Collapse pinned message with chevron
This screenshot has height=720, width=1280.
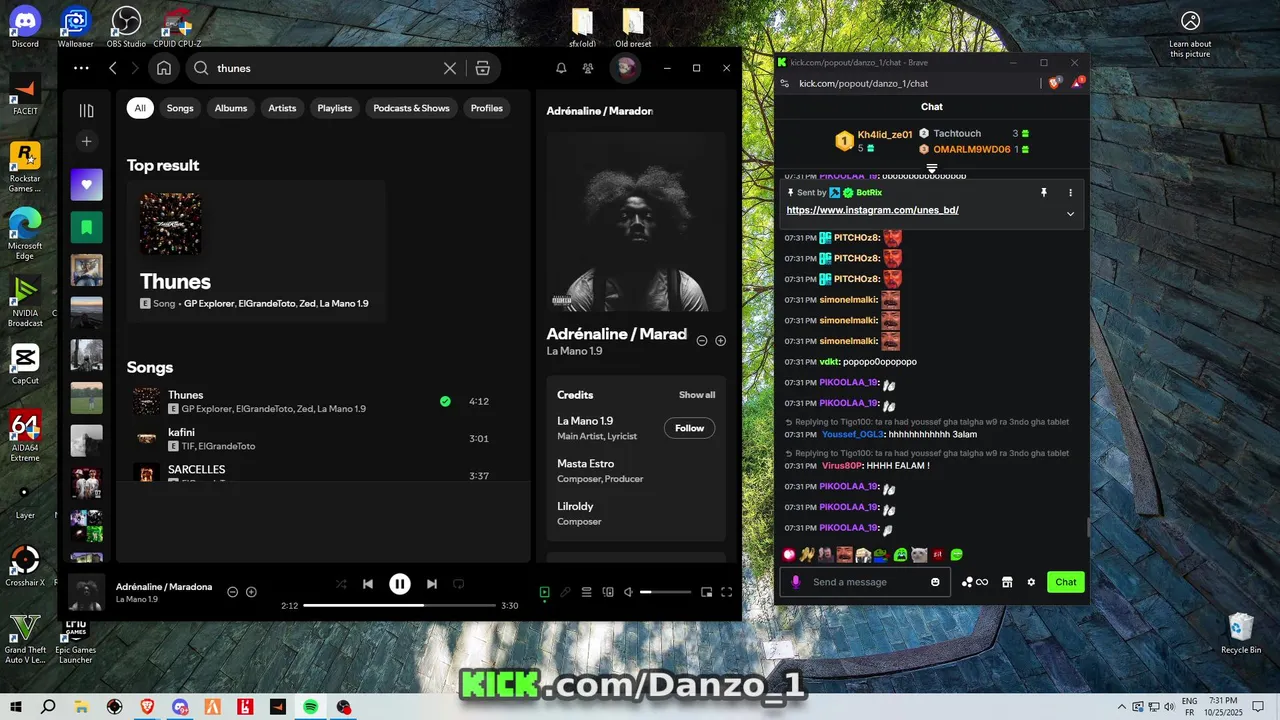coord(1070,213)
